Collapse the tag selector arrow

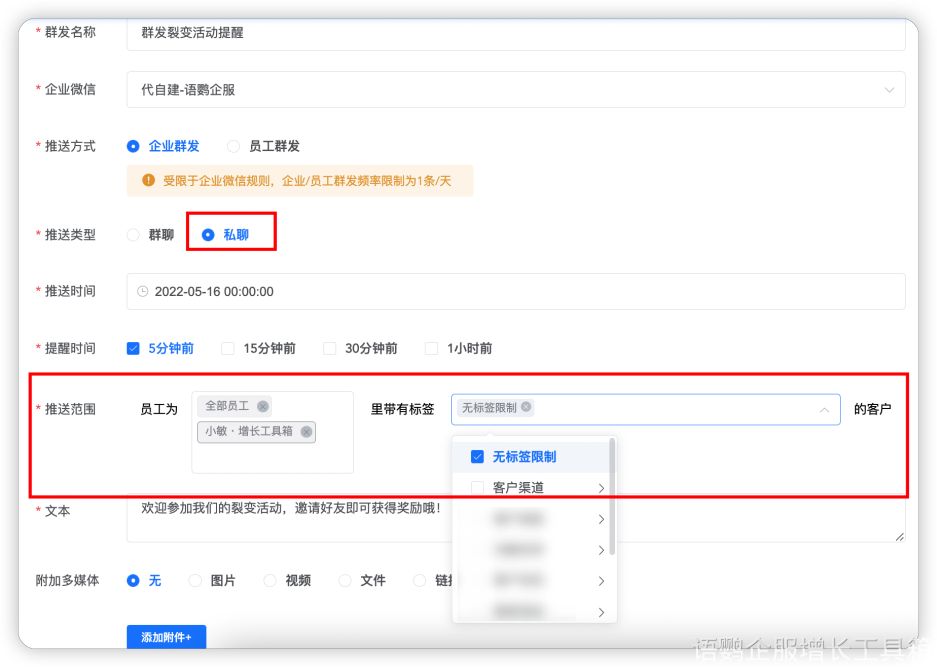[x=824, y=409]
